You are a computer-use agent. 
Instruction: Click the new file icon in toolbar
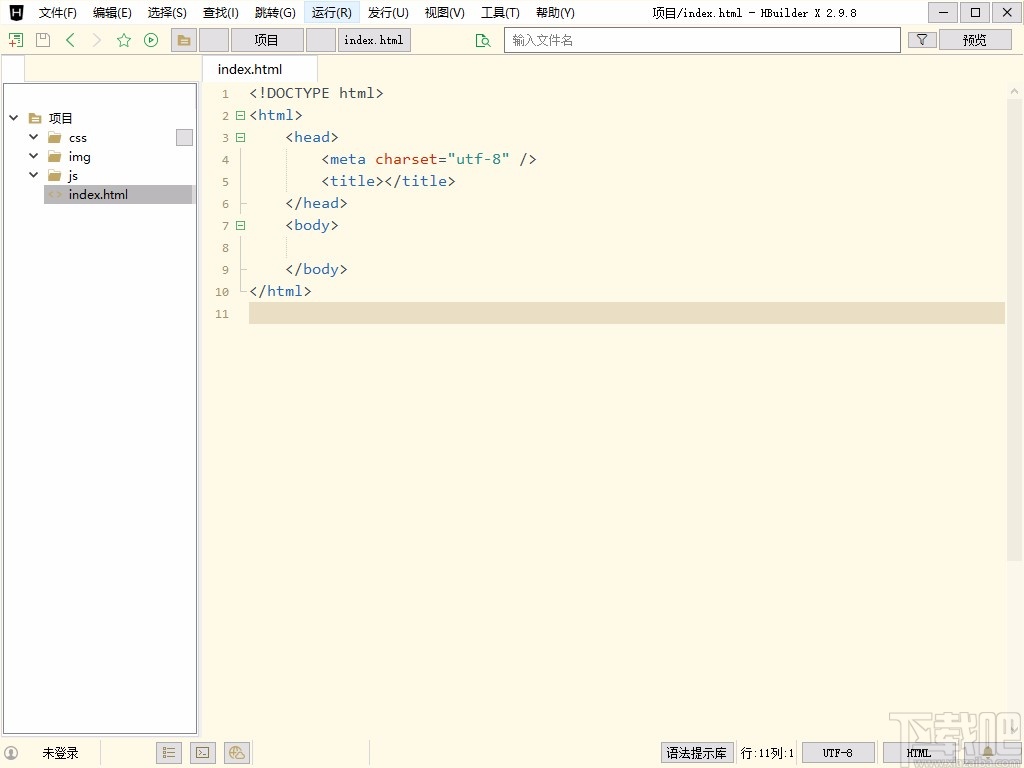(x=15, y=40)
